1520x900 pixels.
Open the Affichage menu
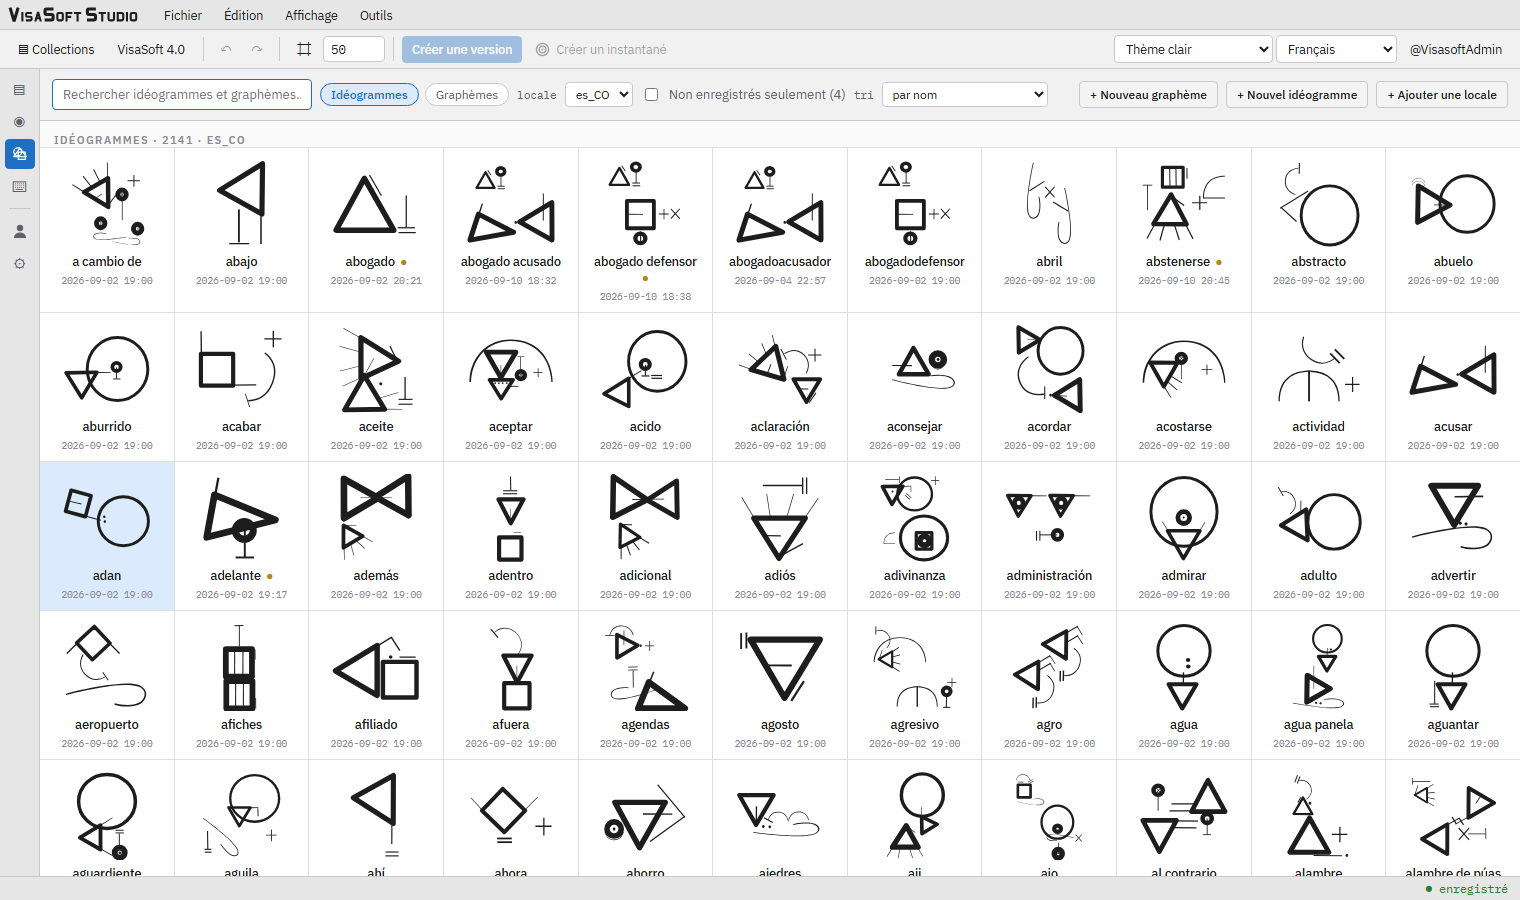(x=311, y=15)
